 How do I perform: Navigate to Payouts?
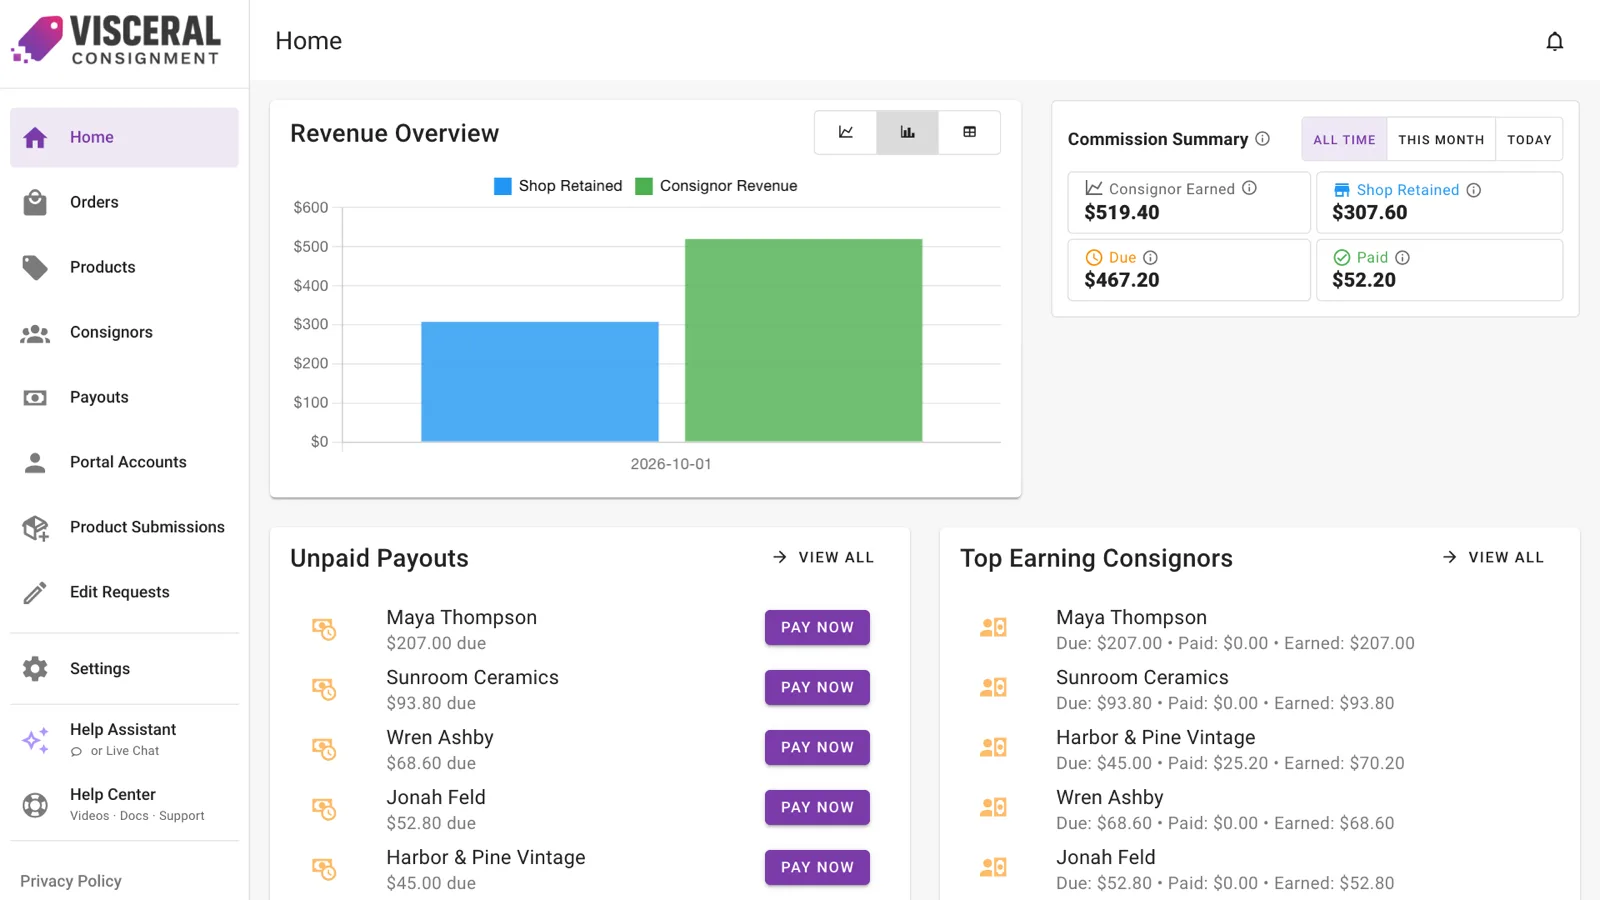tap(124, 398)
